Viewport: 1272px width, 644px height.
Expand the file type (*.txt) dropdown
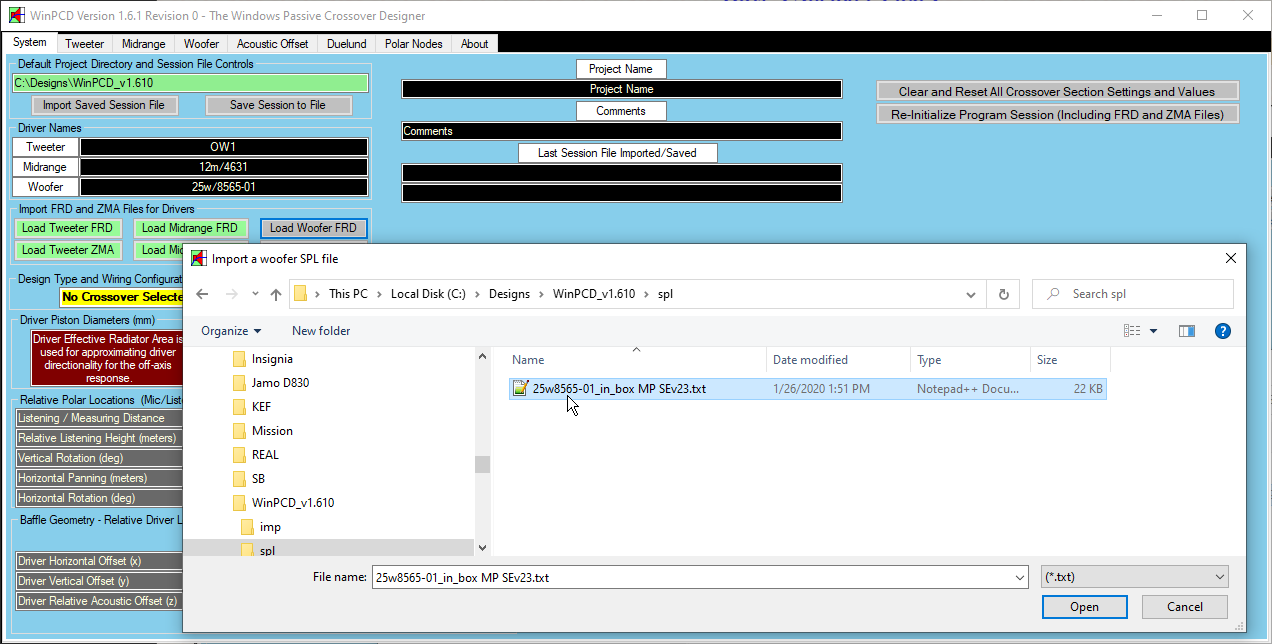pos(1219,577)
